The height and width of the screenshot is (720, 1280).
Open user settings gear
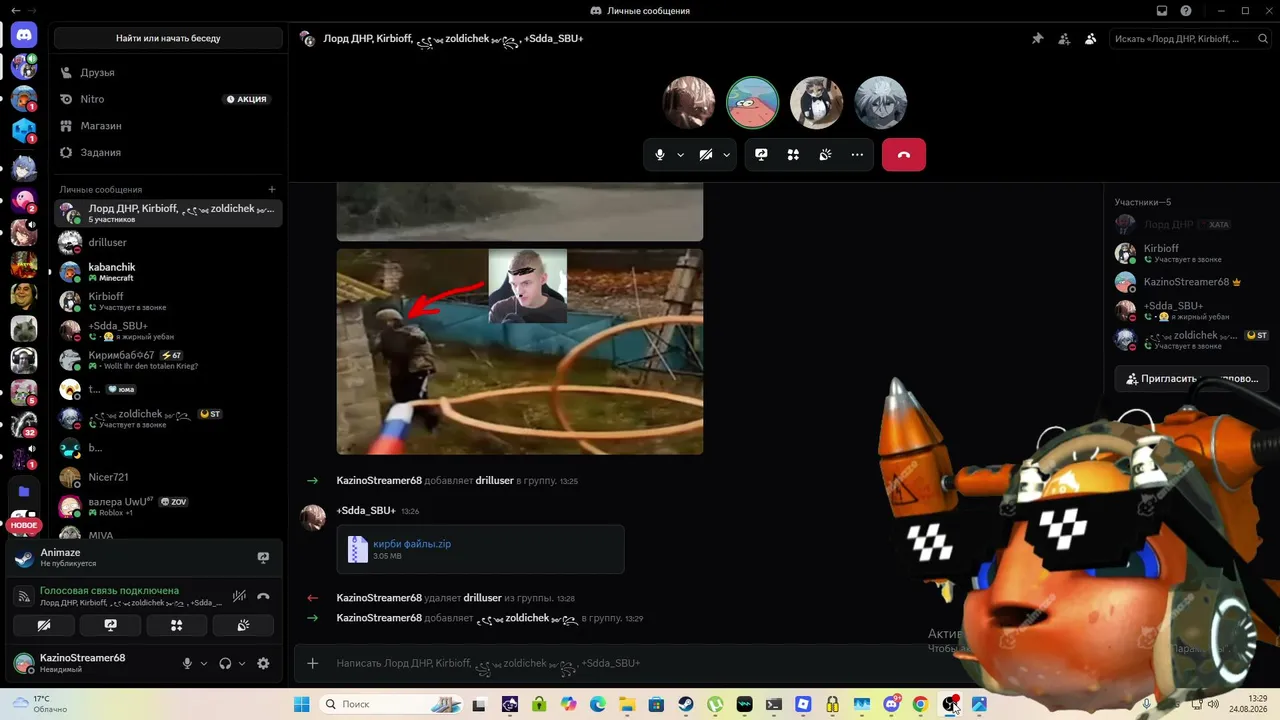point(263,663)
